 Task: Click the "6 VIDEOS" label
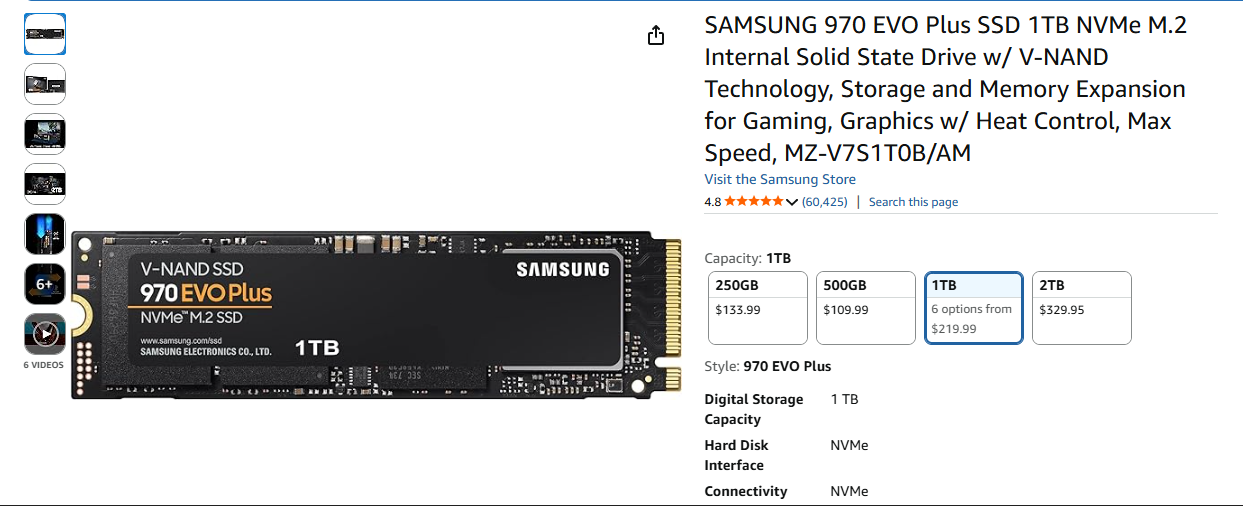[44, 365]
